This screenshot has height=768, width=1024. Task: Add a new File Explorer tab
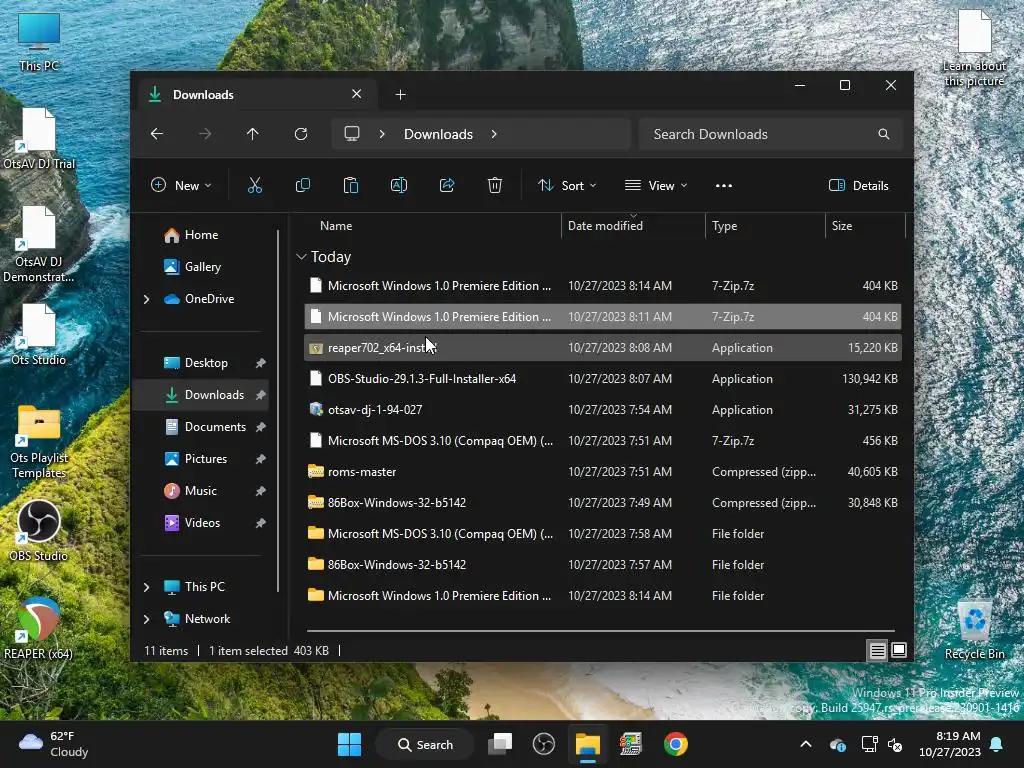(x=400, y=95)
